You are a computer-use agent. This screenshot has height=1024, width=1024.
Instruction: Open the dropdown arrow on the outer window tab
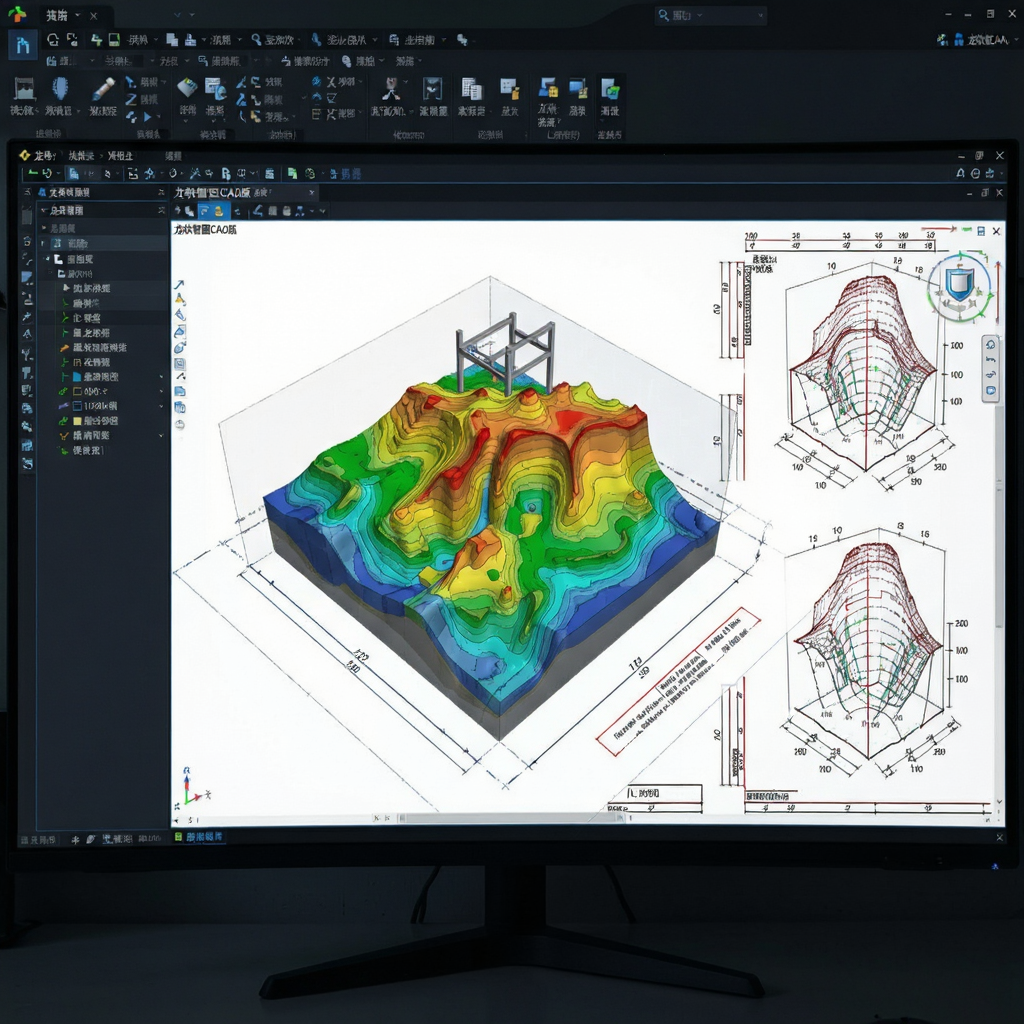tap(78, 15)
